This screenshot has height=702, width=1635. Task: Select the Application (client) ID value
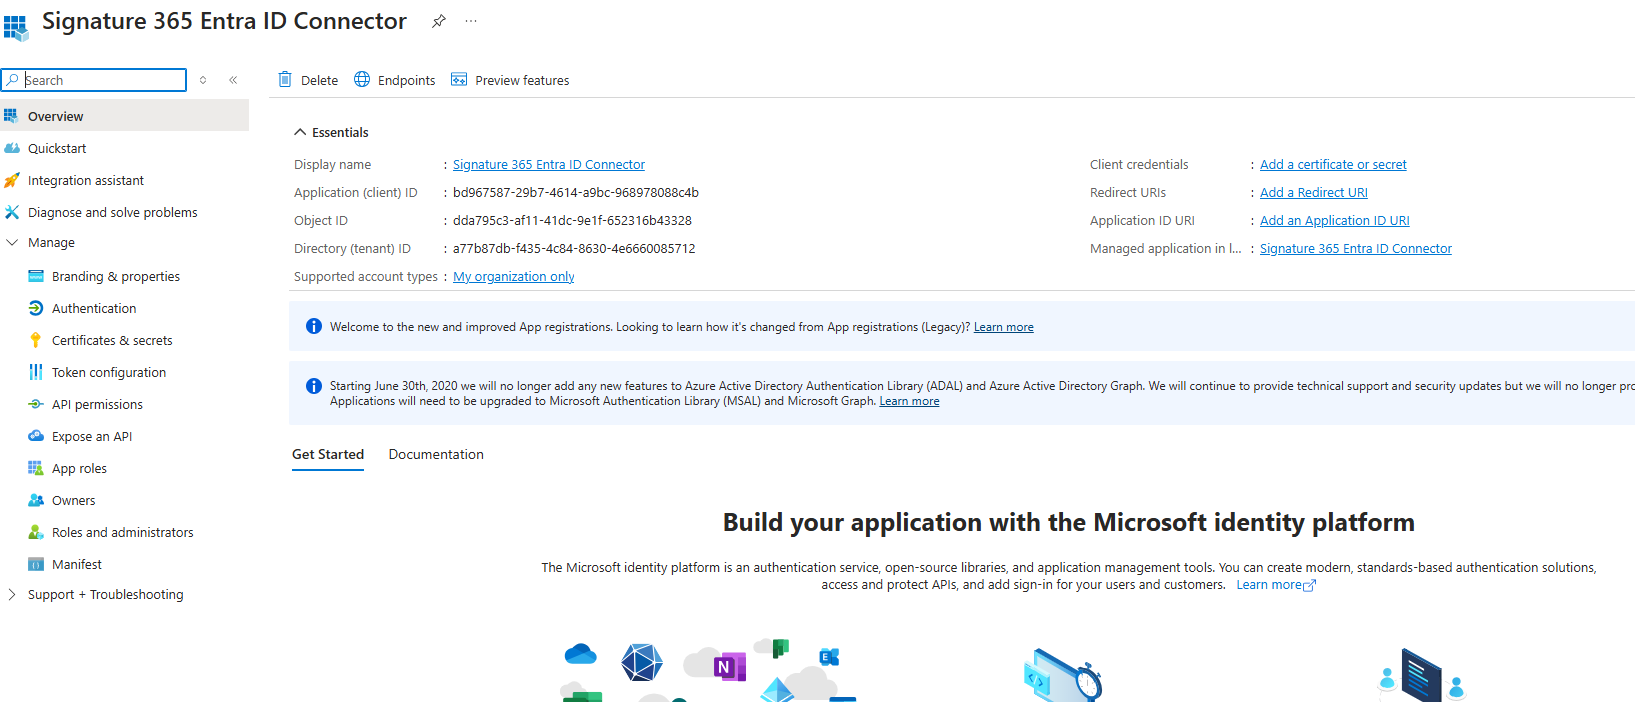[576, 192]
